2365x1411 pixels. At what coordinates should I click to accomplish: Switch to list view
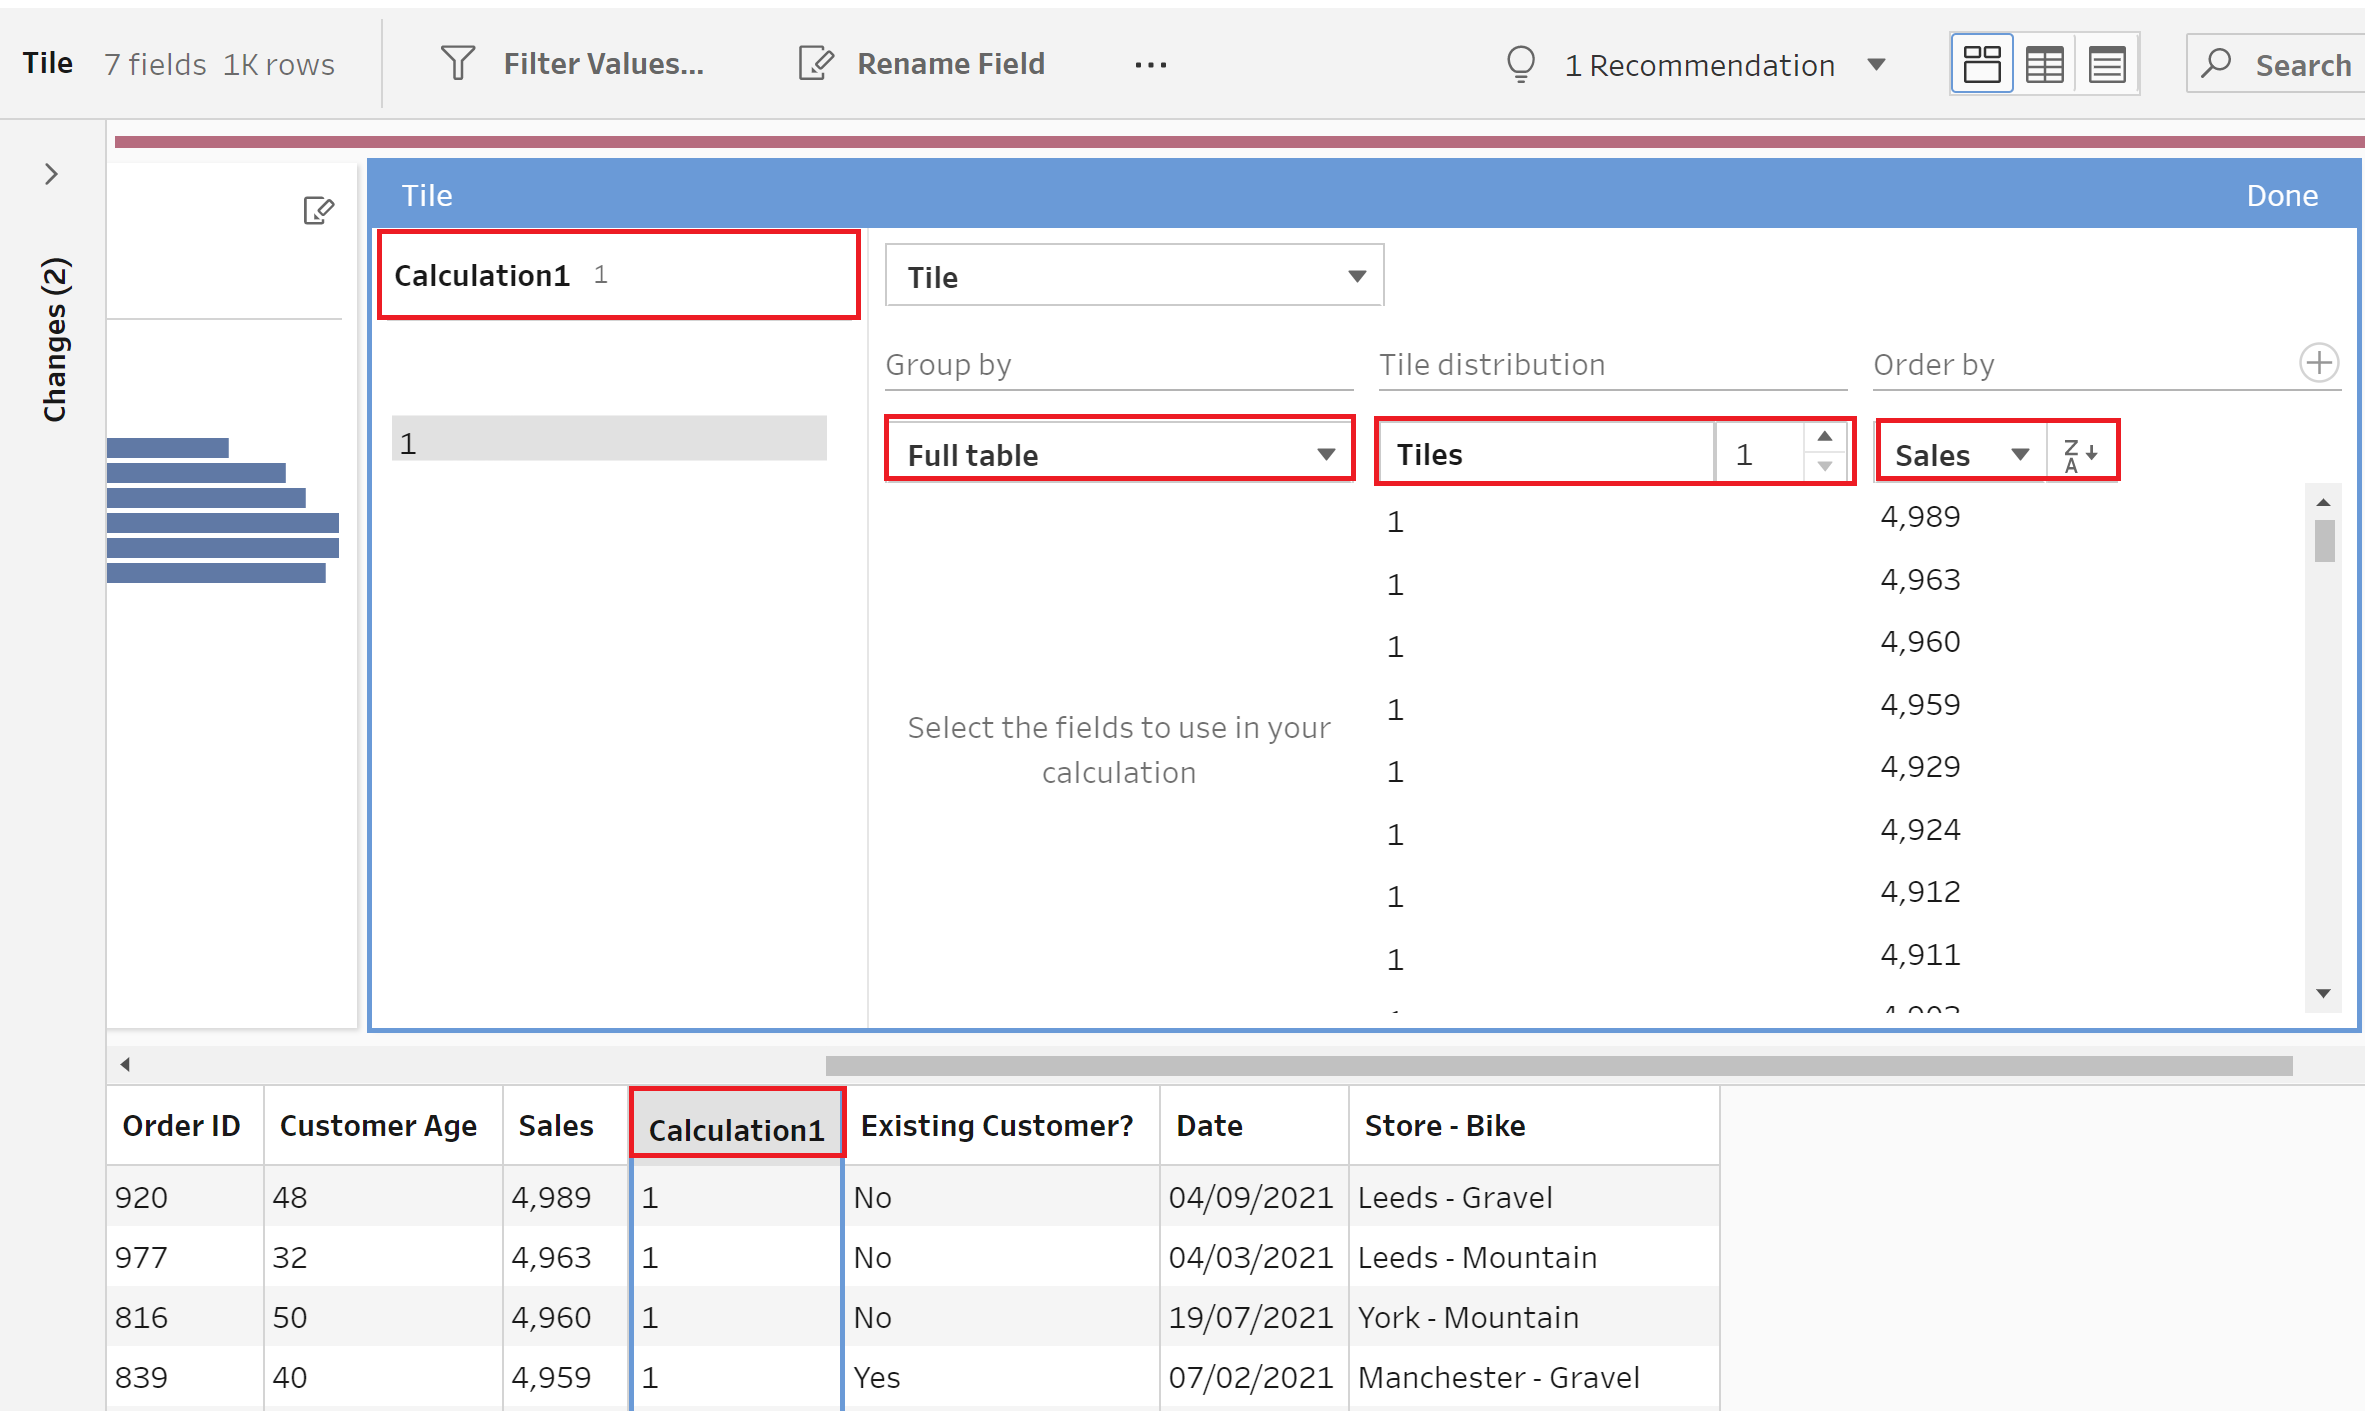click(x=2107, y=65)
